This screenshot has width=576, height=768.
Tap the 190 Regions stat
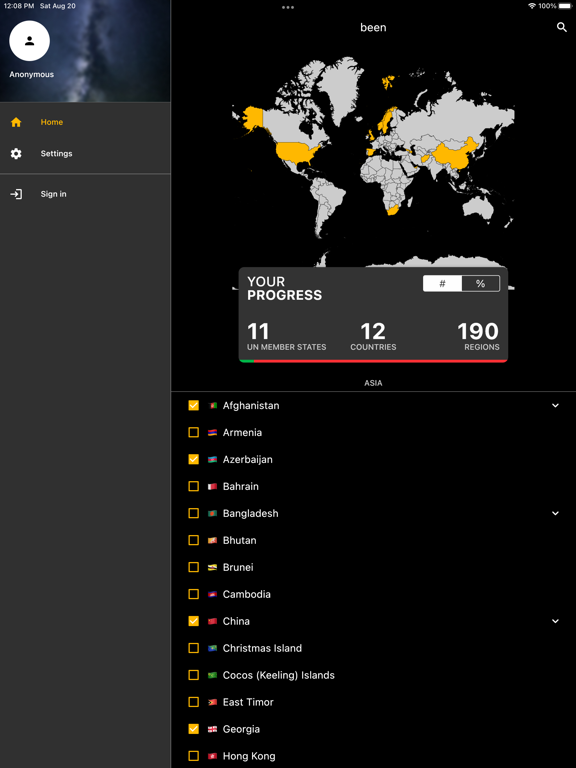tap(479, 337)
